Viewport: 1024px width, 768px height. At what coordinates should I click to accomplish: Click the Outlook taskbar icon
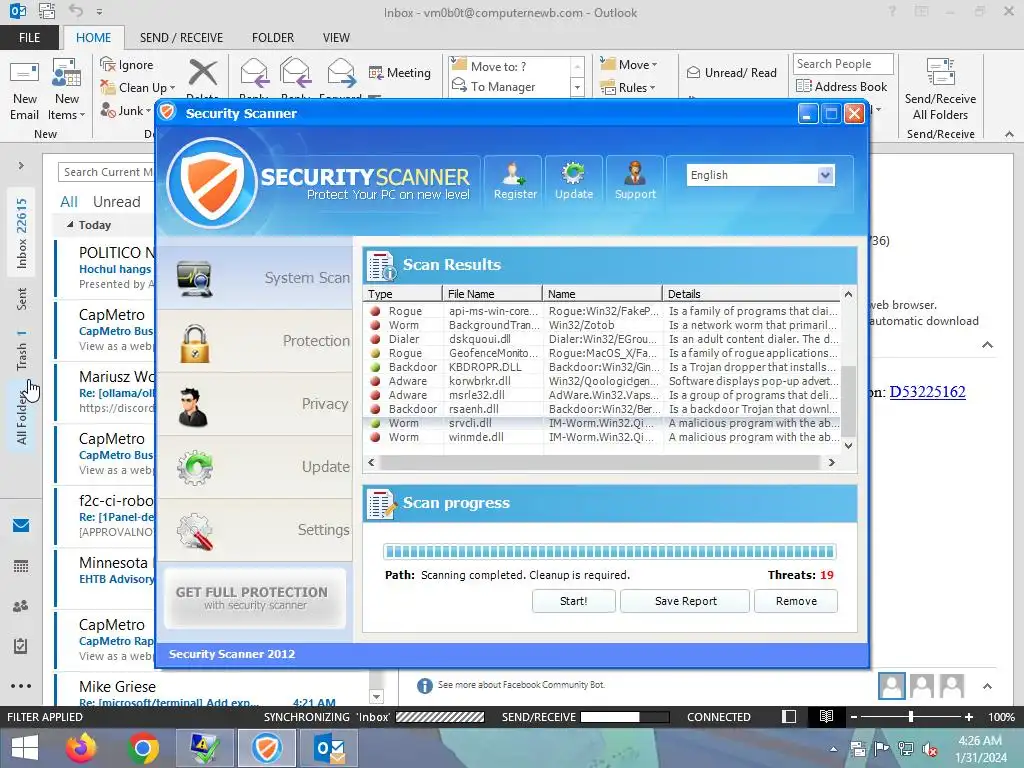(329, 748)
